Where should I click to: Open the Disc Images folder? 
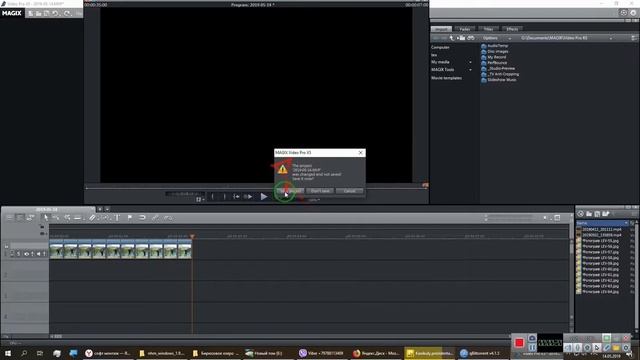click(x=495, y=51)
